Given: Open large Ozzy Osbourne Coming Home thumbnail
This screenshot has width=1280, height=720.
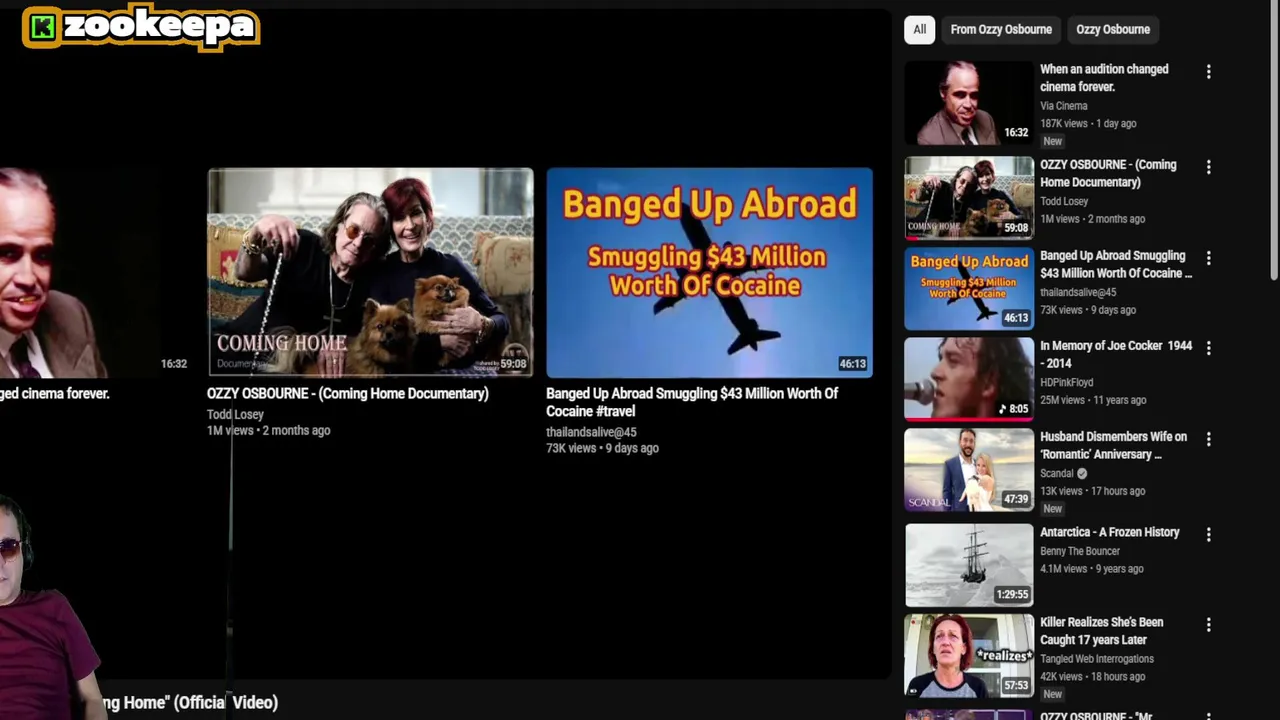Looking at the screenshot, I should (x=370, y=272).
